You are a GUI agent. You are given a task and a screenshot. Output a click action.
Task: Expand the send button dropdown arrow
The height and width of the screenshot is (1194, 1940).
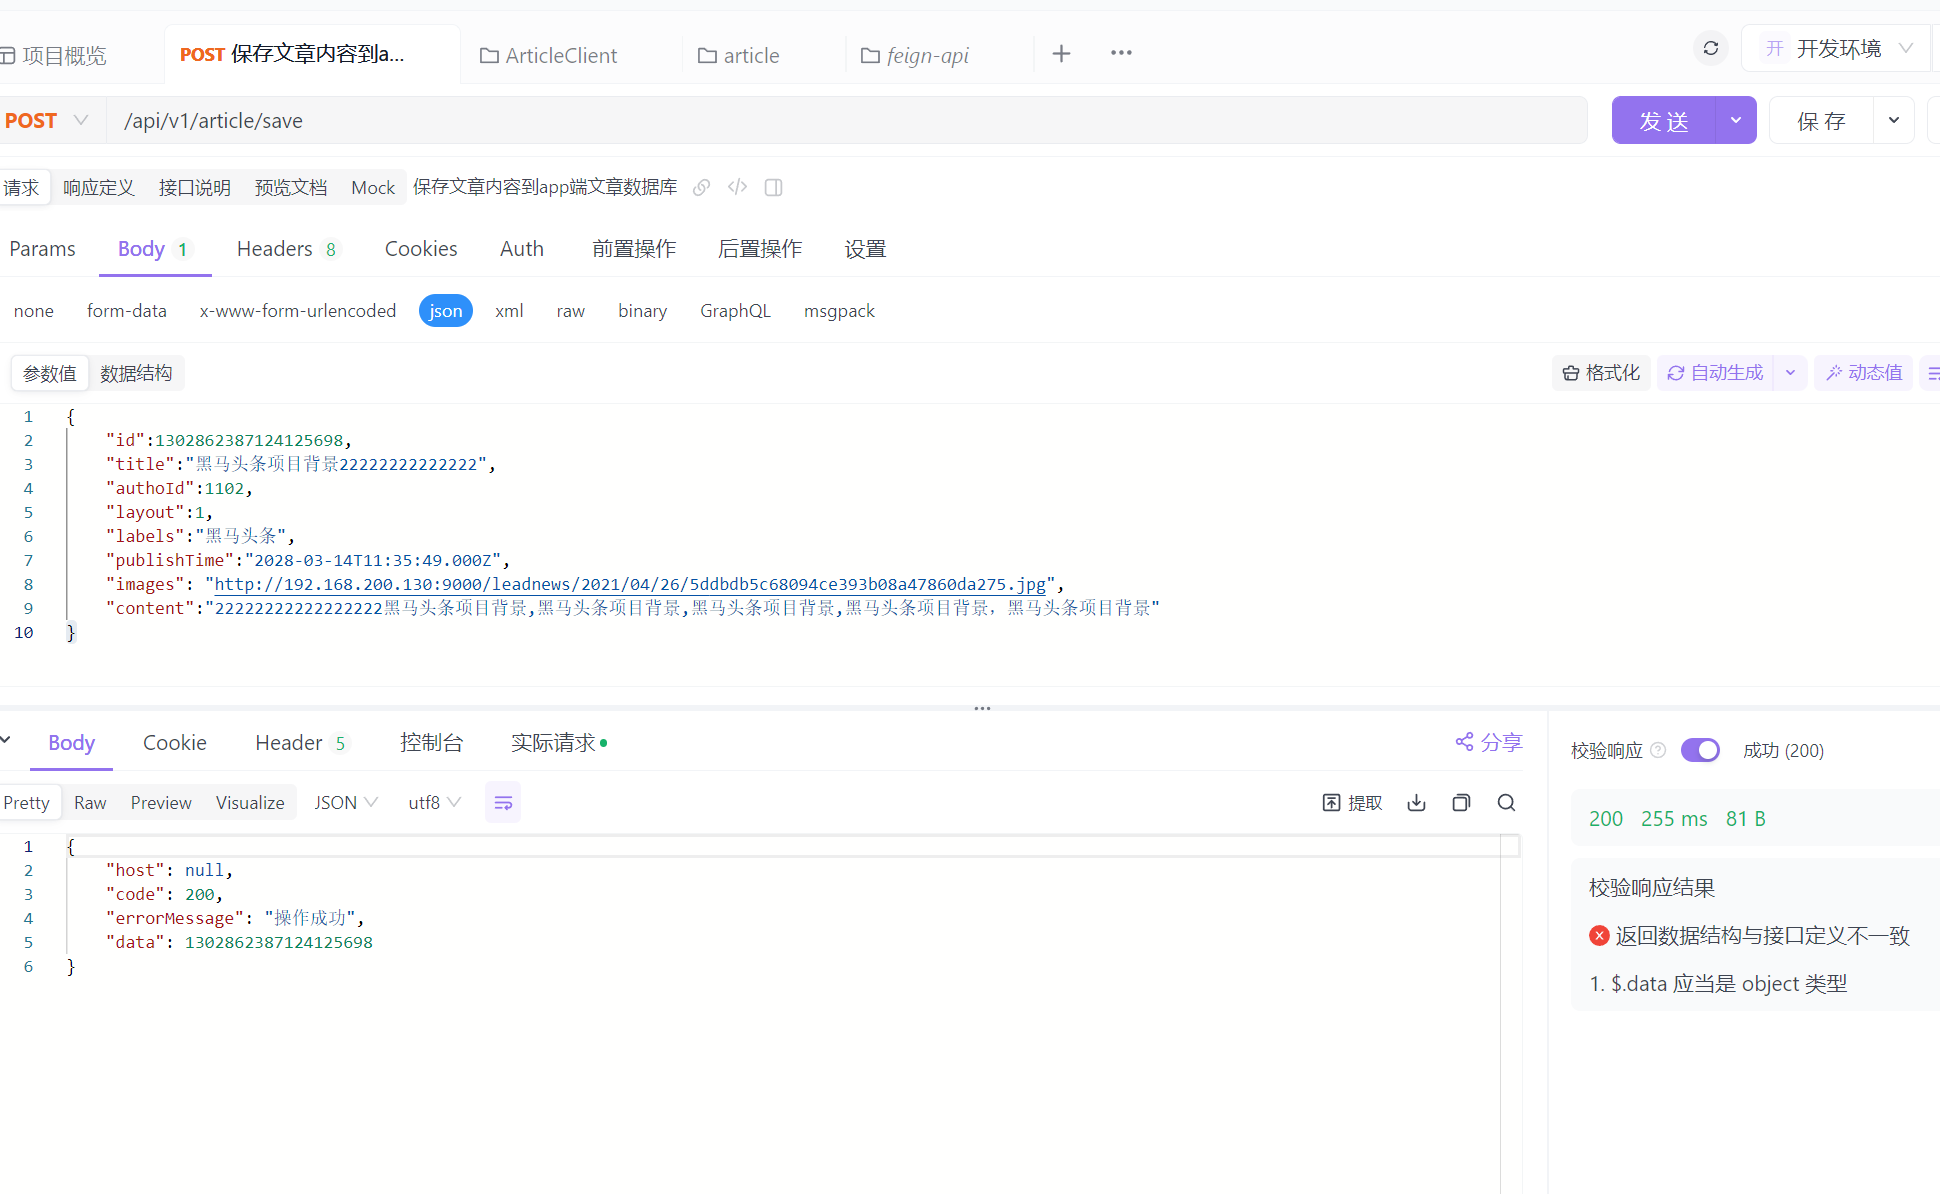click(x=1736, y=121)
